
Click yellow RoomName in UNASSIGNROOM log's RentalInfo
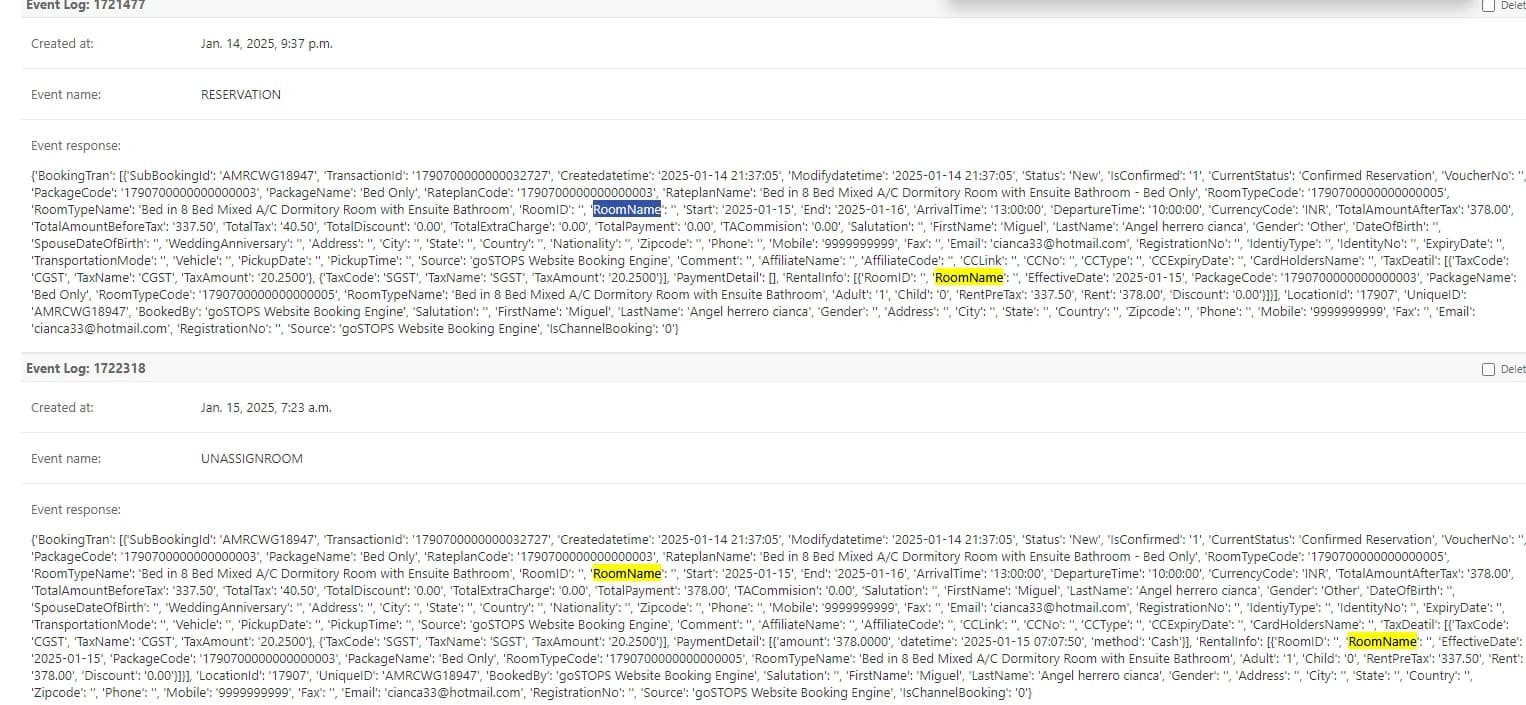click(x=1382, y=642)
